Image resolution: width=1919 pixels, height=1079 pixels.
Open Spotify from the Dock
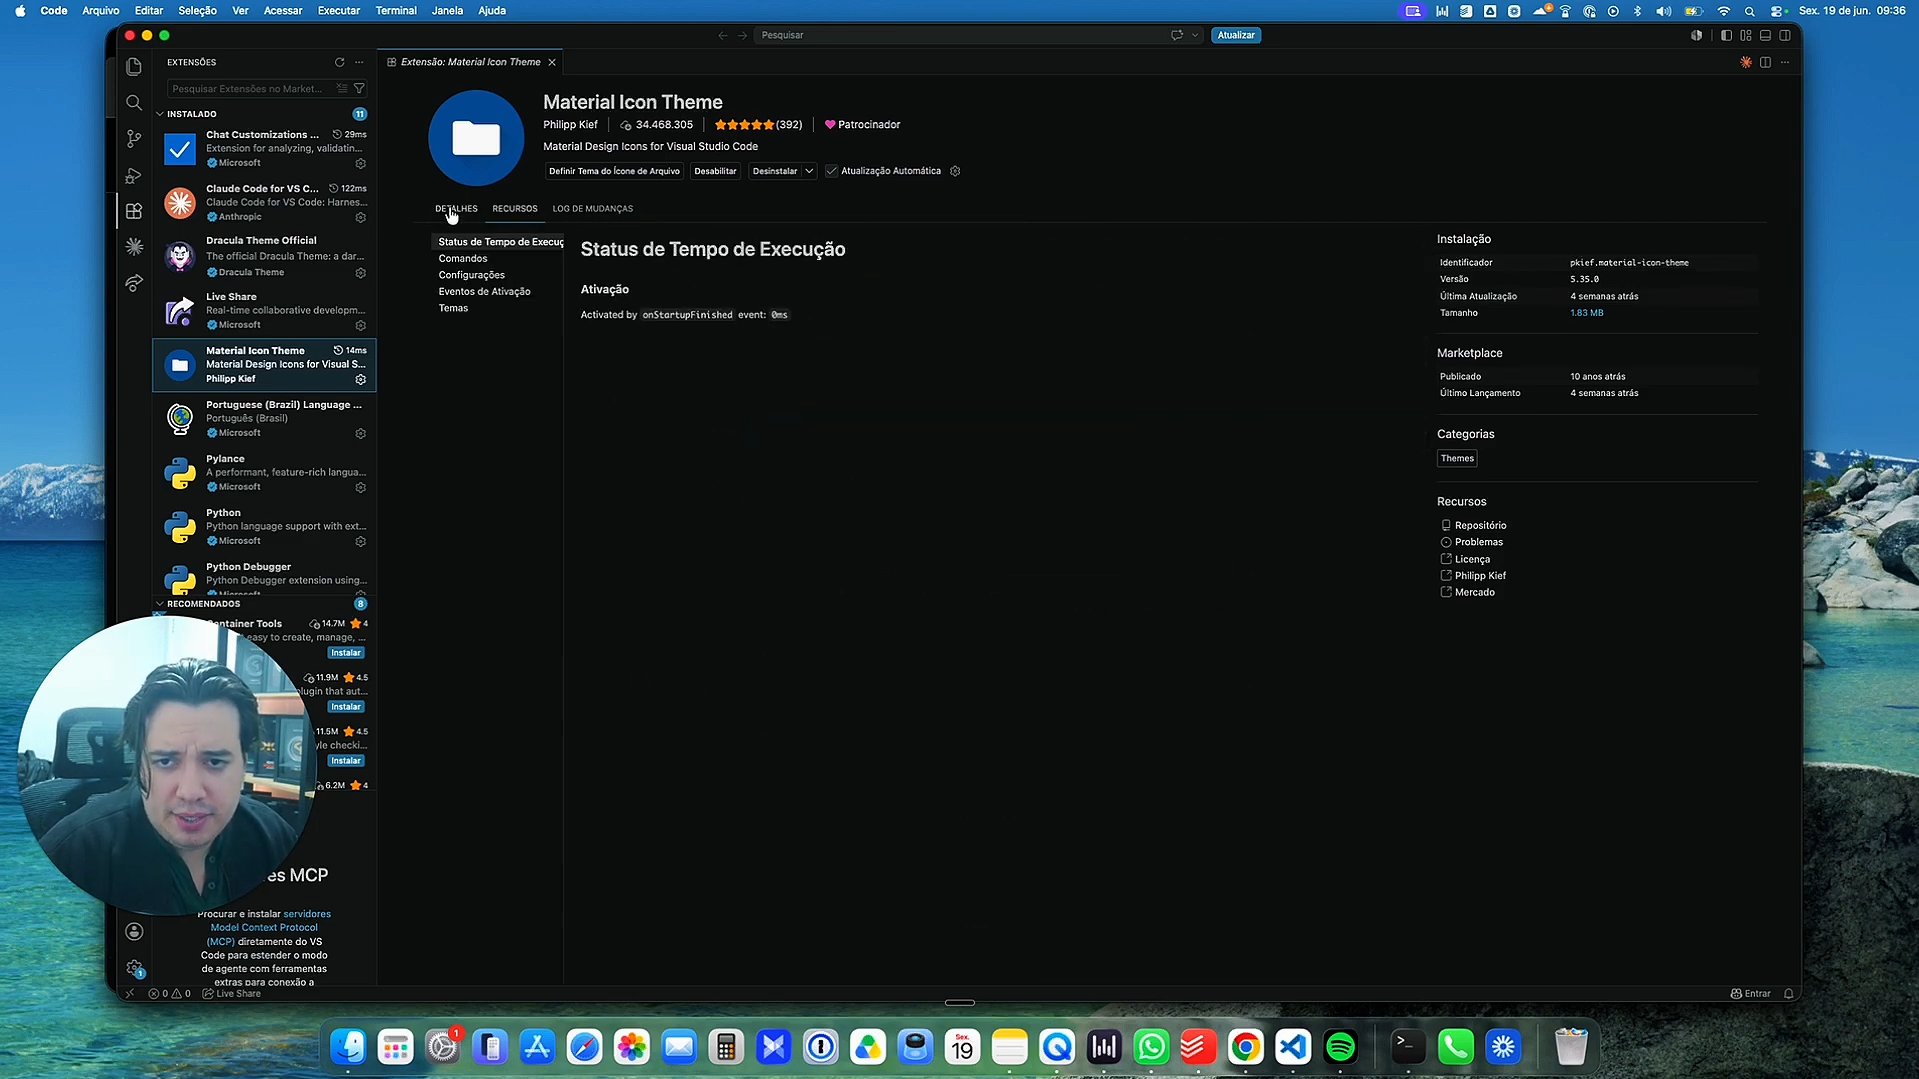(x=1340, y=1047)
